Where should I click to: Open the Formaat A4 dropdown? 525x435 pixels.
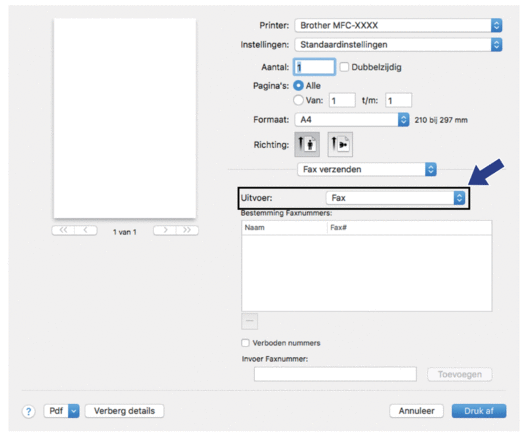point(352,120)
